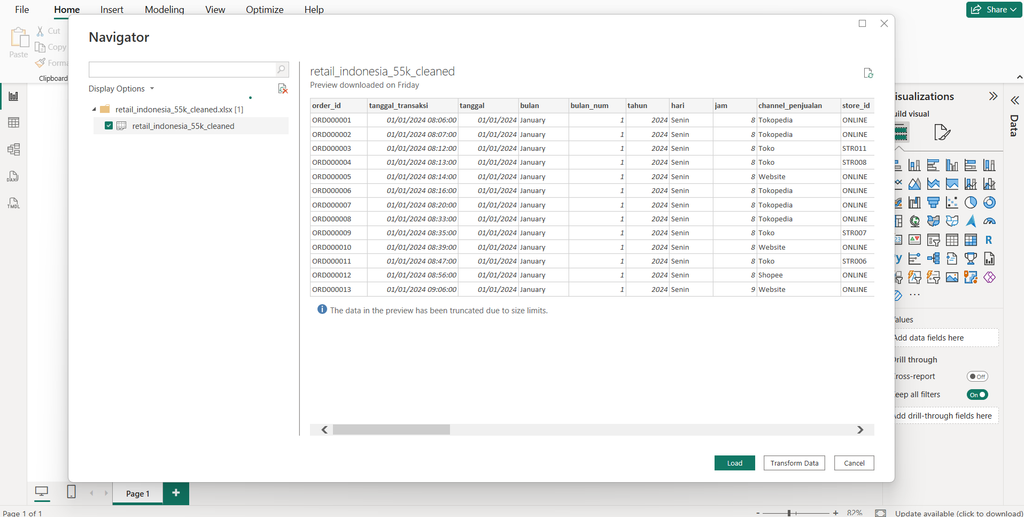The image size is (1024, 517).
Task: Click the three dots for more visuals
Action: [914, 295]
